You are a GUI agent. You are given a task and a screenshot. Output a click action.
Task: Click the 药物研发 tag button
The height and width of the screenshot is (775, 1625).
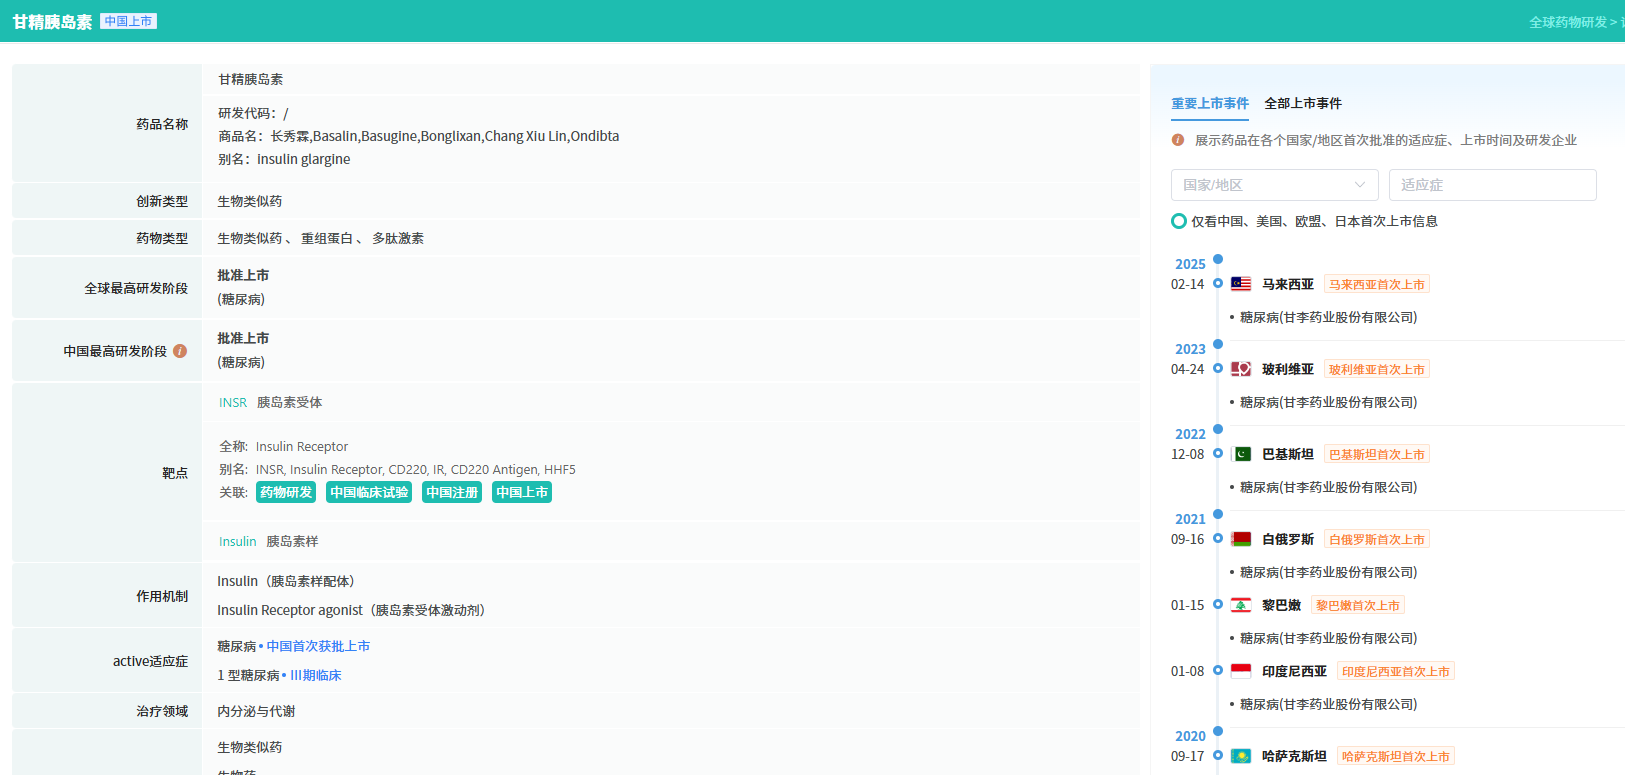(286, 492)
